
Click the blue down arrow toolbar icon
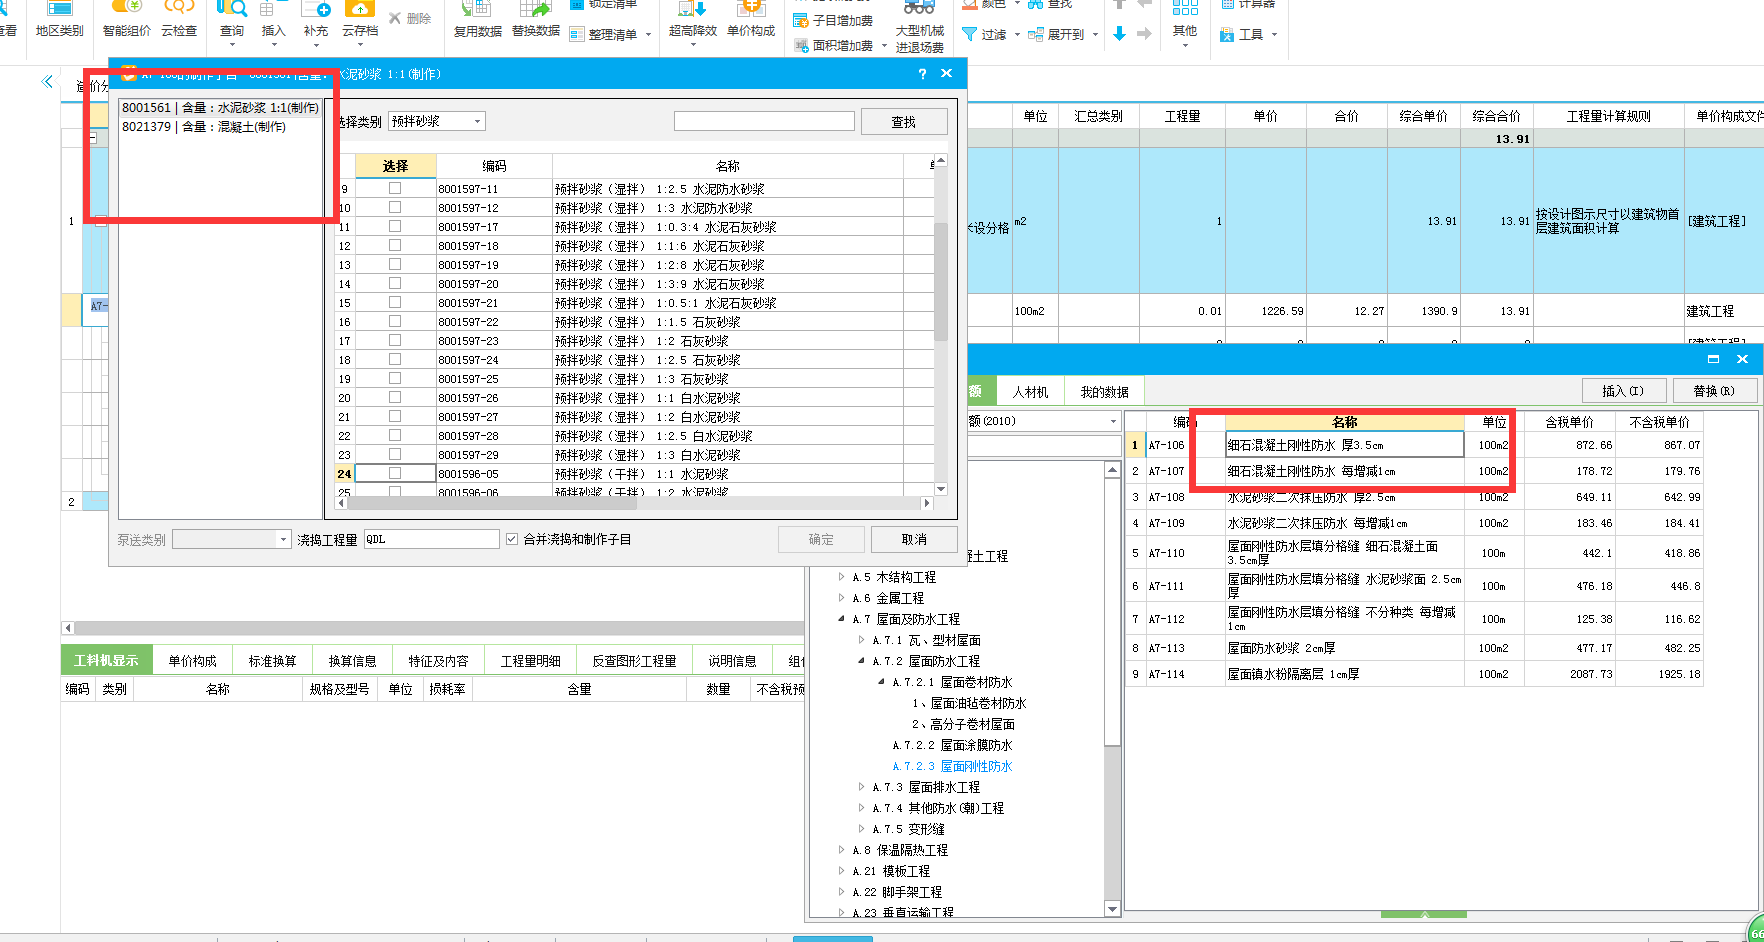[x=1119, y=34]
